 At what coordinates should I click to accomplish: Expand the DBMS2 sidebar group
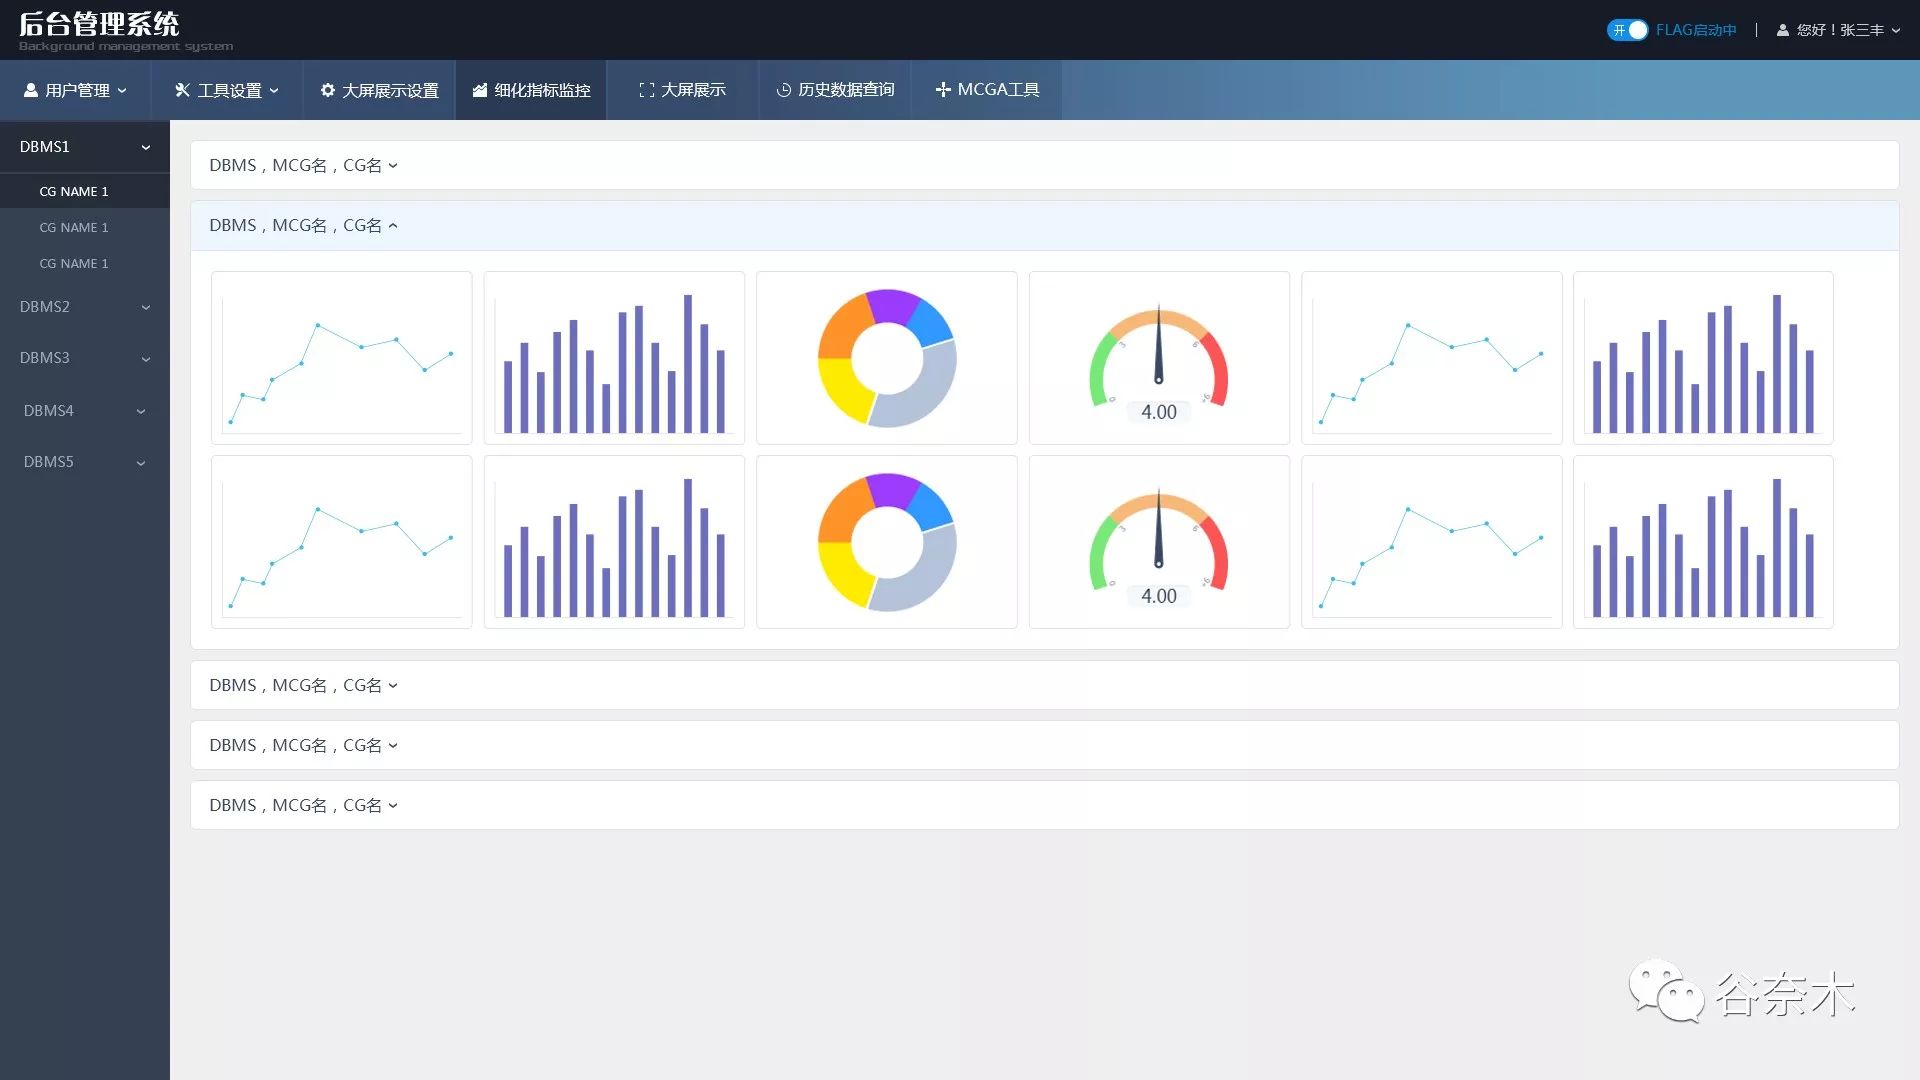tap(85, 307)
